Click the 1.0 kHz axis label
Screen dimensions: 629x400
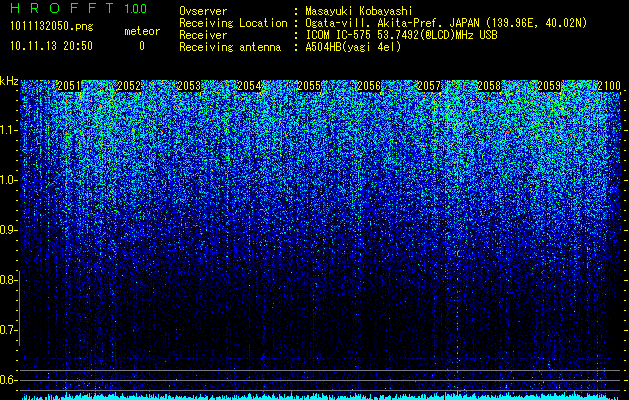point(8,180)
